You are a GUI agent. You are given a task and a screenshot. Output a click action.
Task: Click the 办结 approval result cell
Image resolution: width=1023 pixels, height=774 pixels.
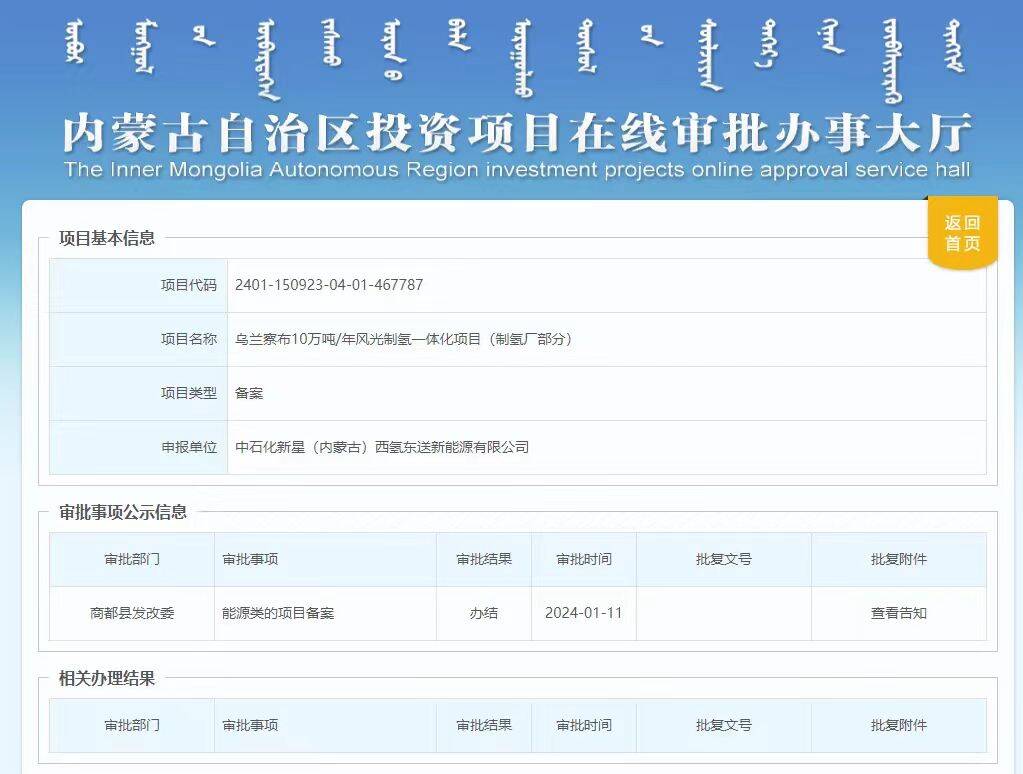[x=484, y=613]
